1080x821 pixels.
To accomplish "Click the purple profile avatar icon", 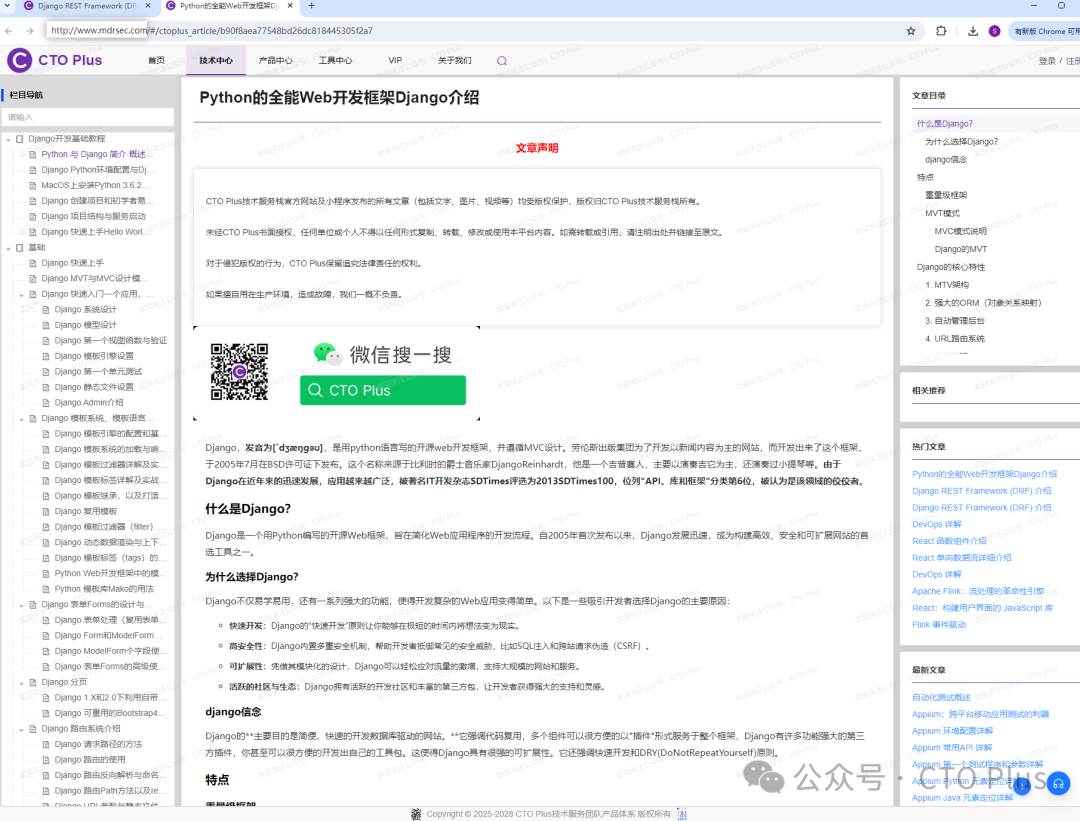I will point(995,31).
